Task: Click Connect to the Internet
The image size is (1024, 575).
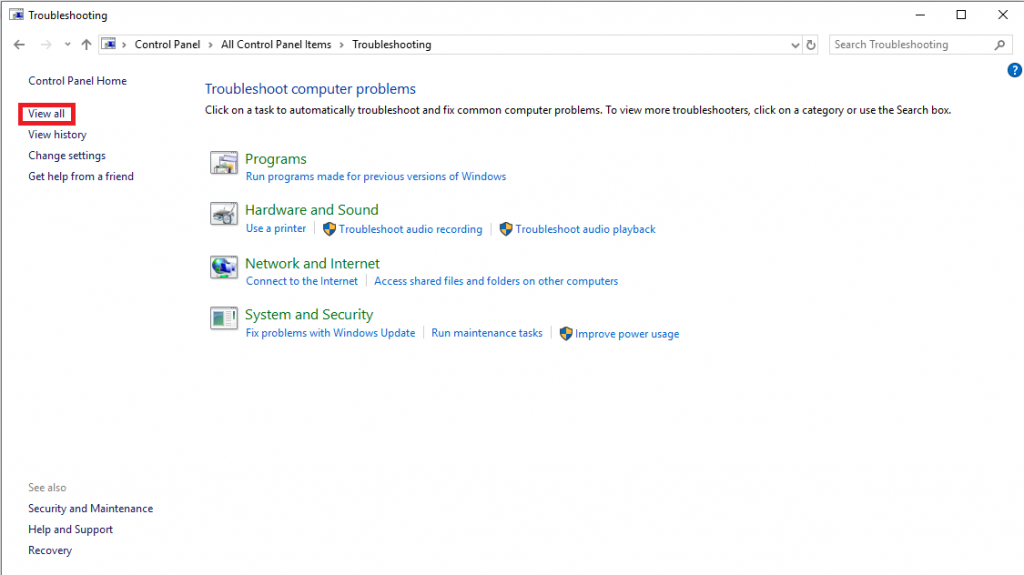Action: 302,281
